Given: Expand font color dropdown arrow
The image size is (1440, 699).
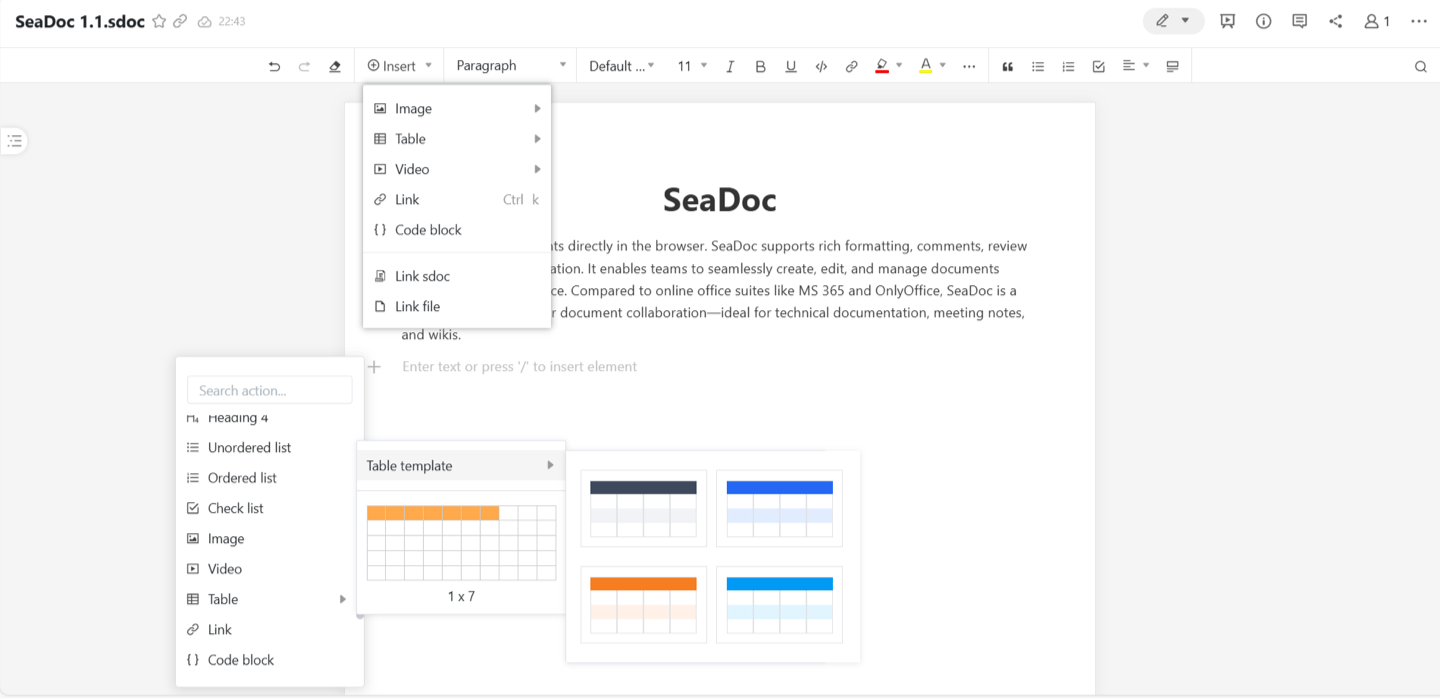Looking at the screenshot, I should pos(943,66).
